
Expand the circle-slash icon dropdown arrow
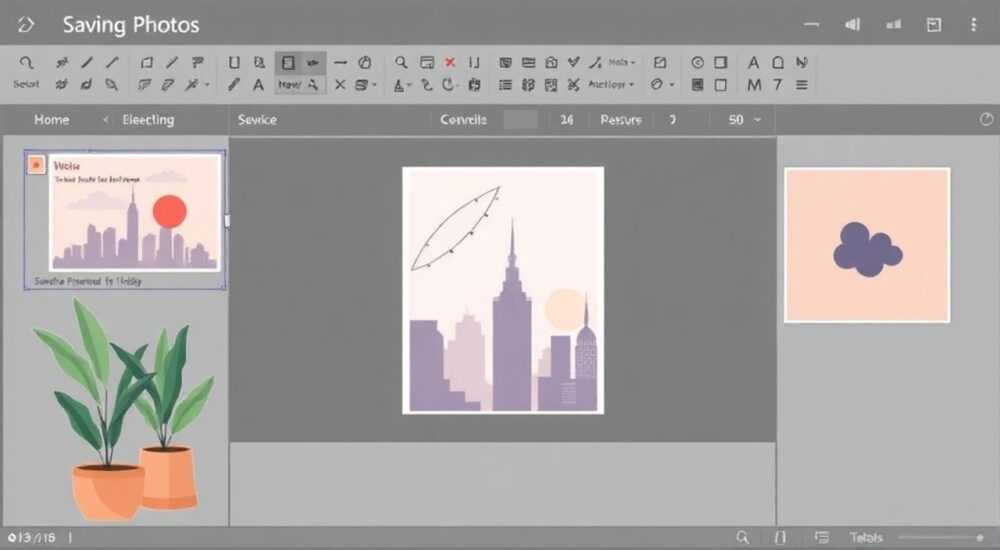(672, 85)
